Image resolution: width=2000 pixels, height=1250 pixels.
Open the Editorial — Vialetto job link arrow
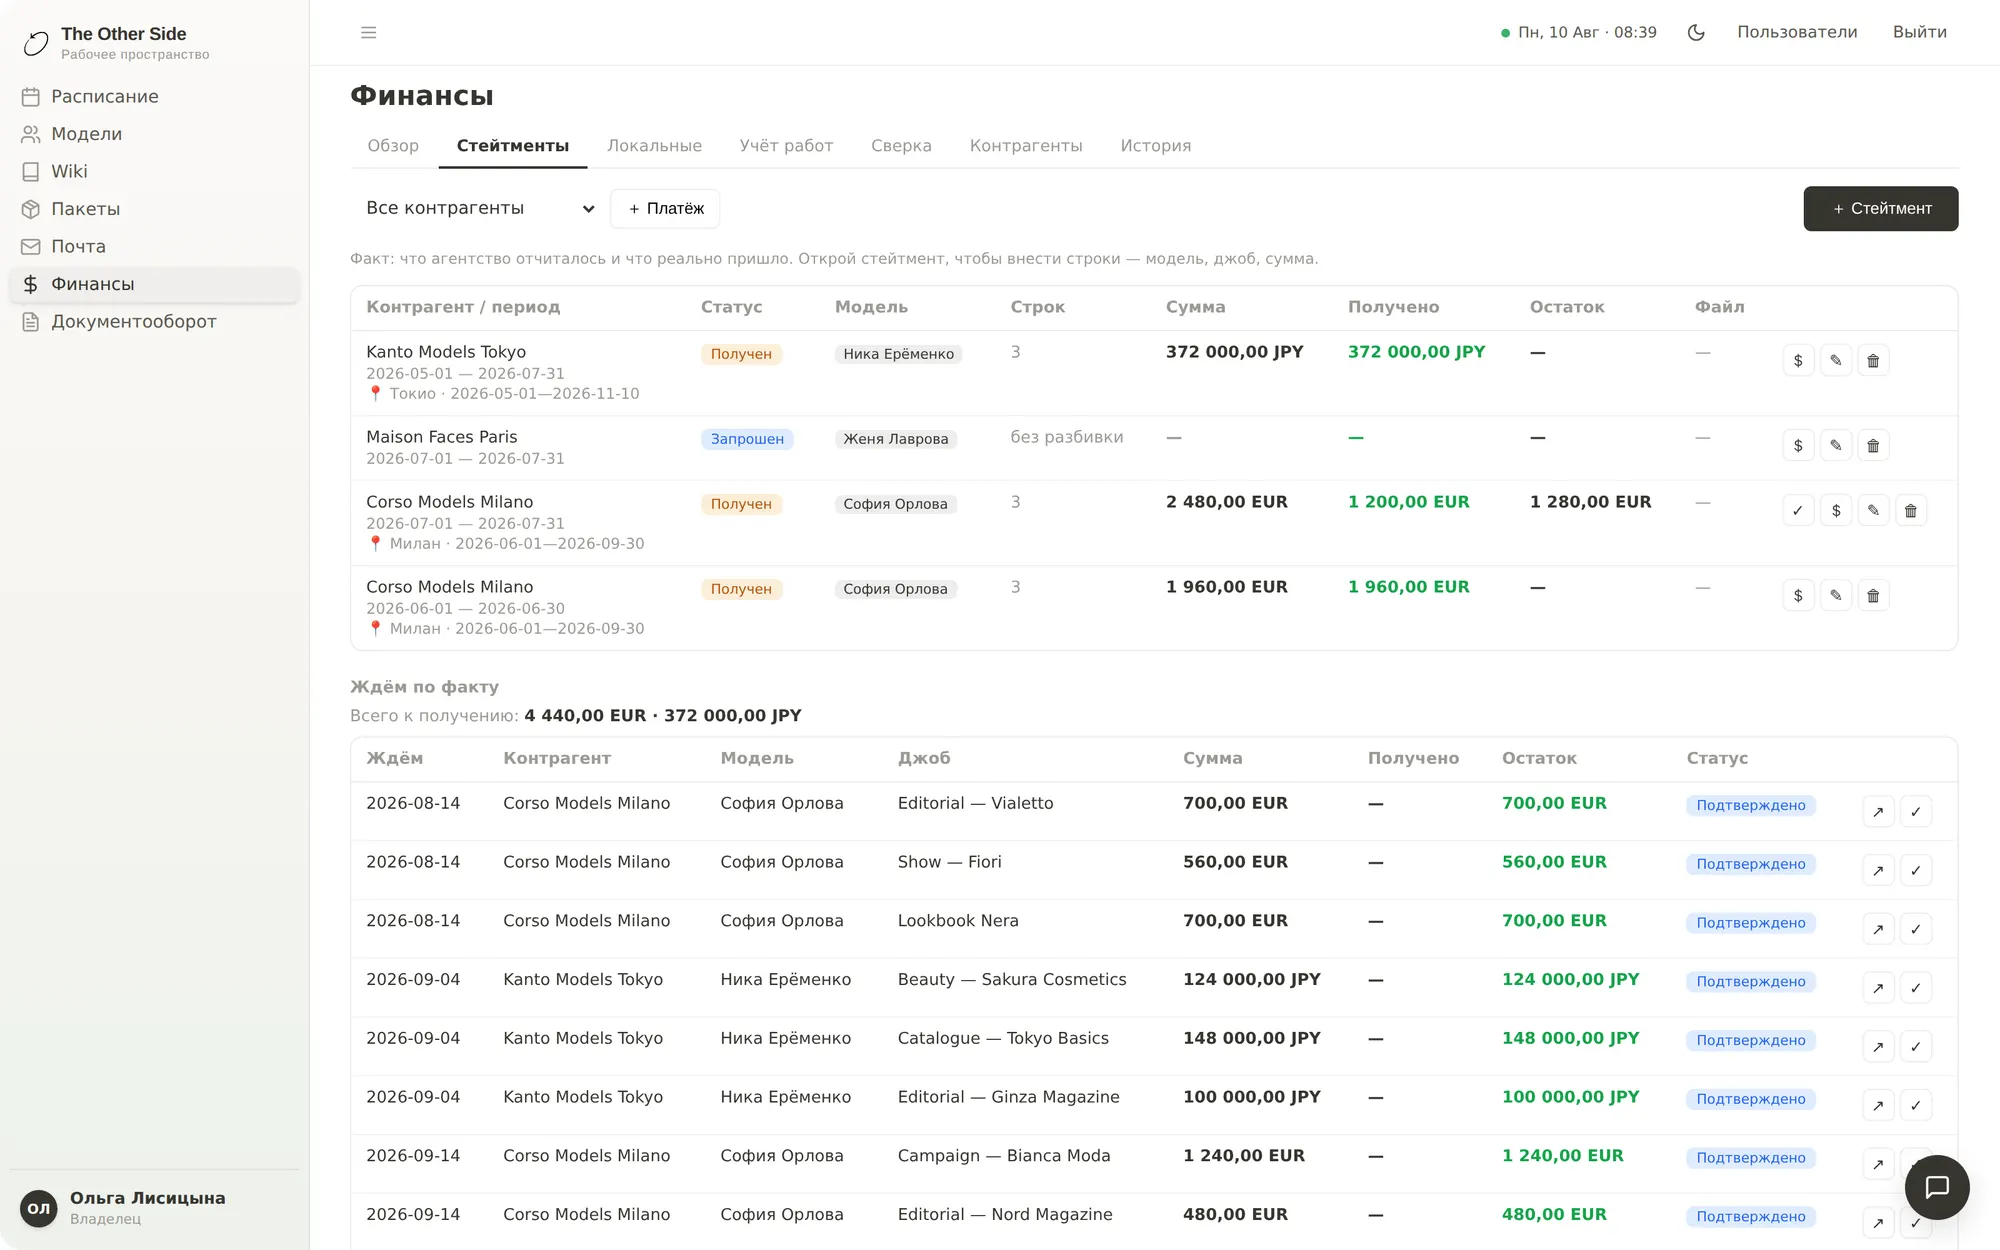(x=1878, y=812)
